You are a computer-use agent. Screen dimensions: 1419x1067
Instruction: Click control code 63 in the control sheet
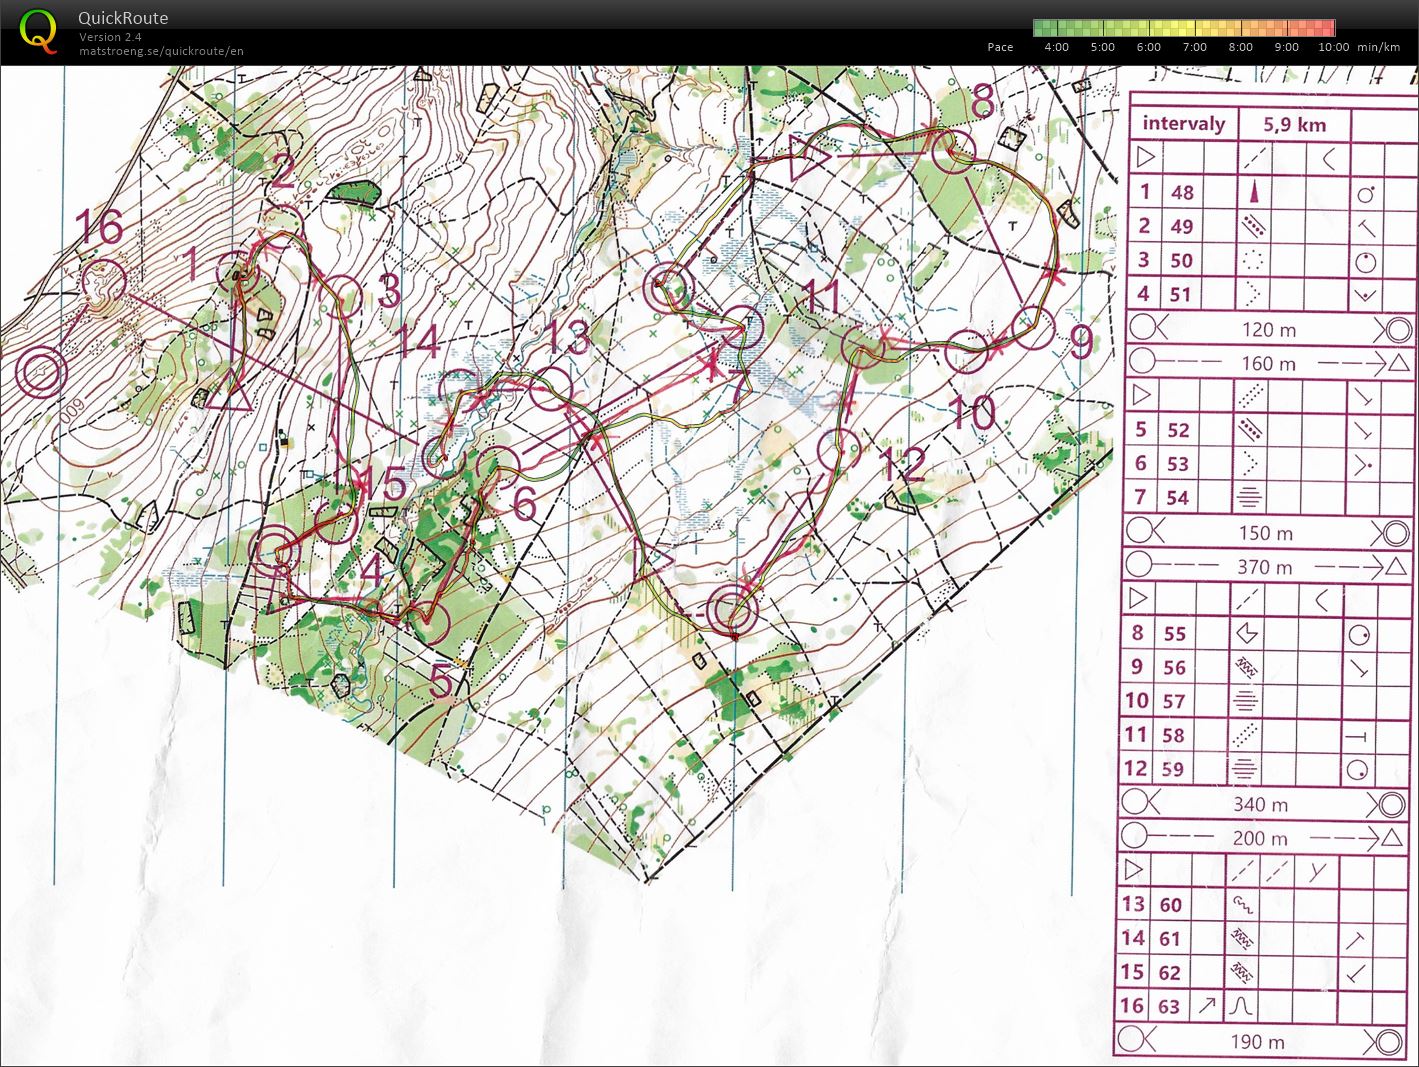1169,1006
